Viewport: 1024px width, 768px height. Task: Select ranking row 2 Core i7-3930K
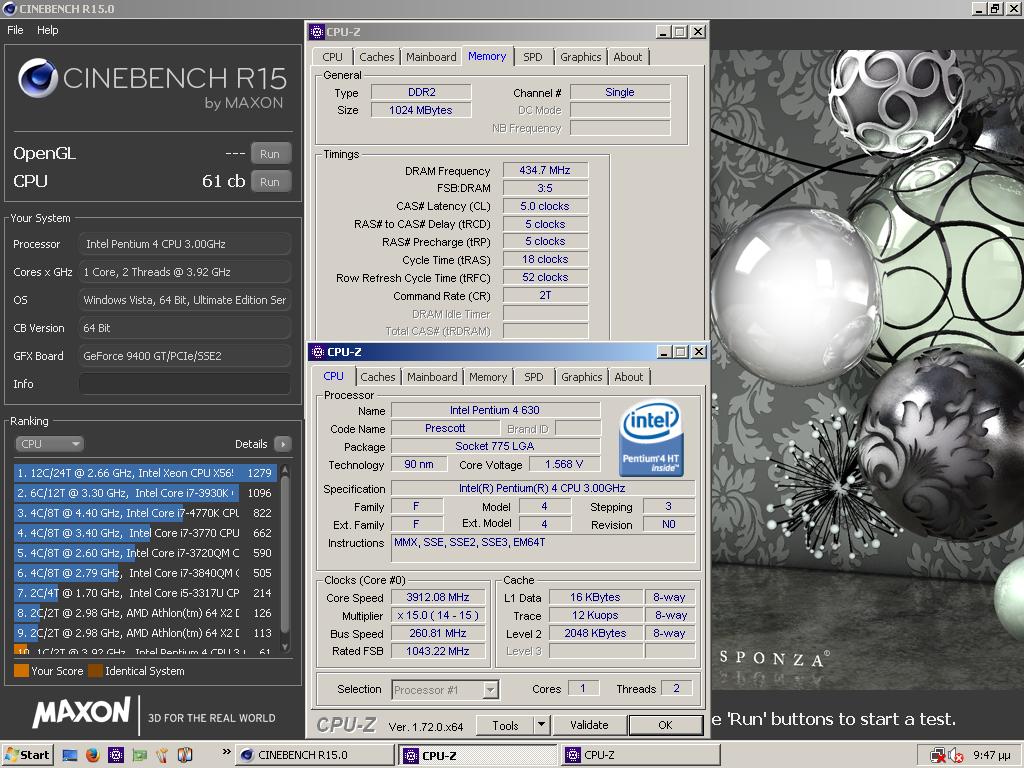click(145, 493)
